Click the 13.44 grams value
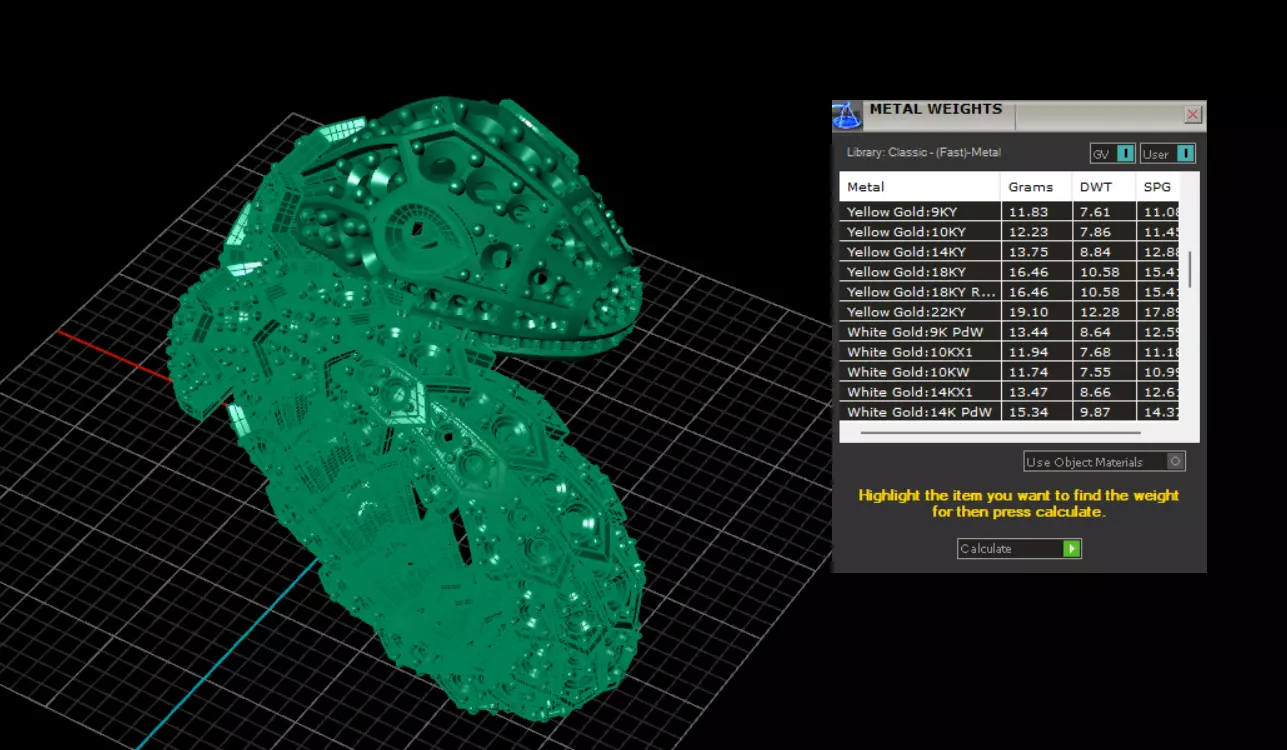 [1027, 332]
